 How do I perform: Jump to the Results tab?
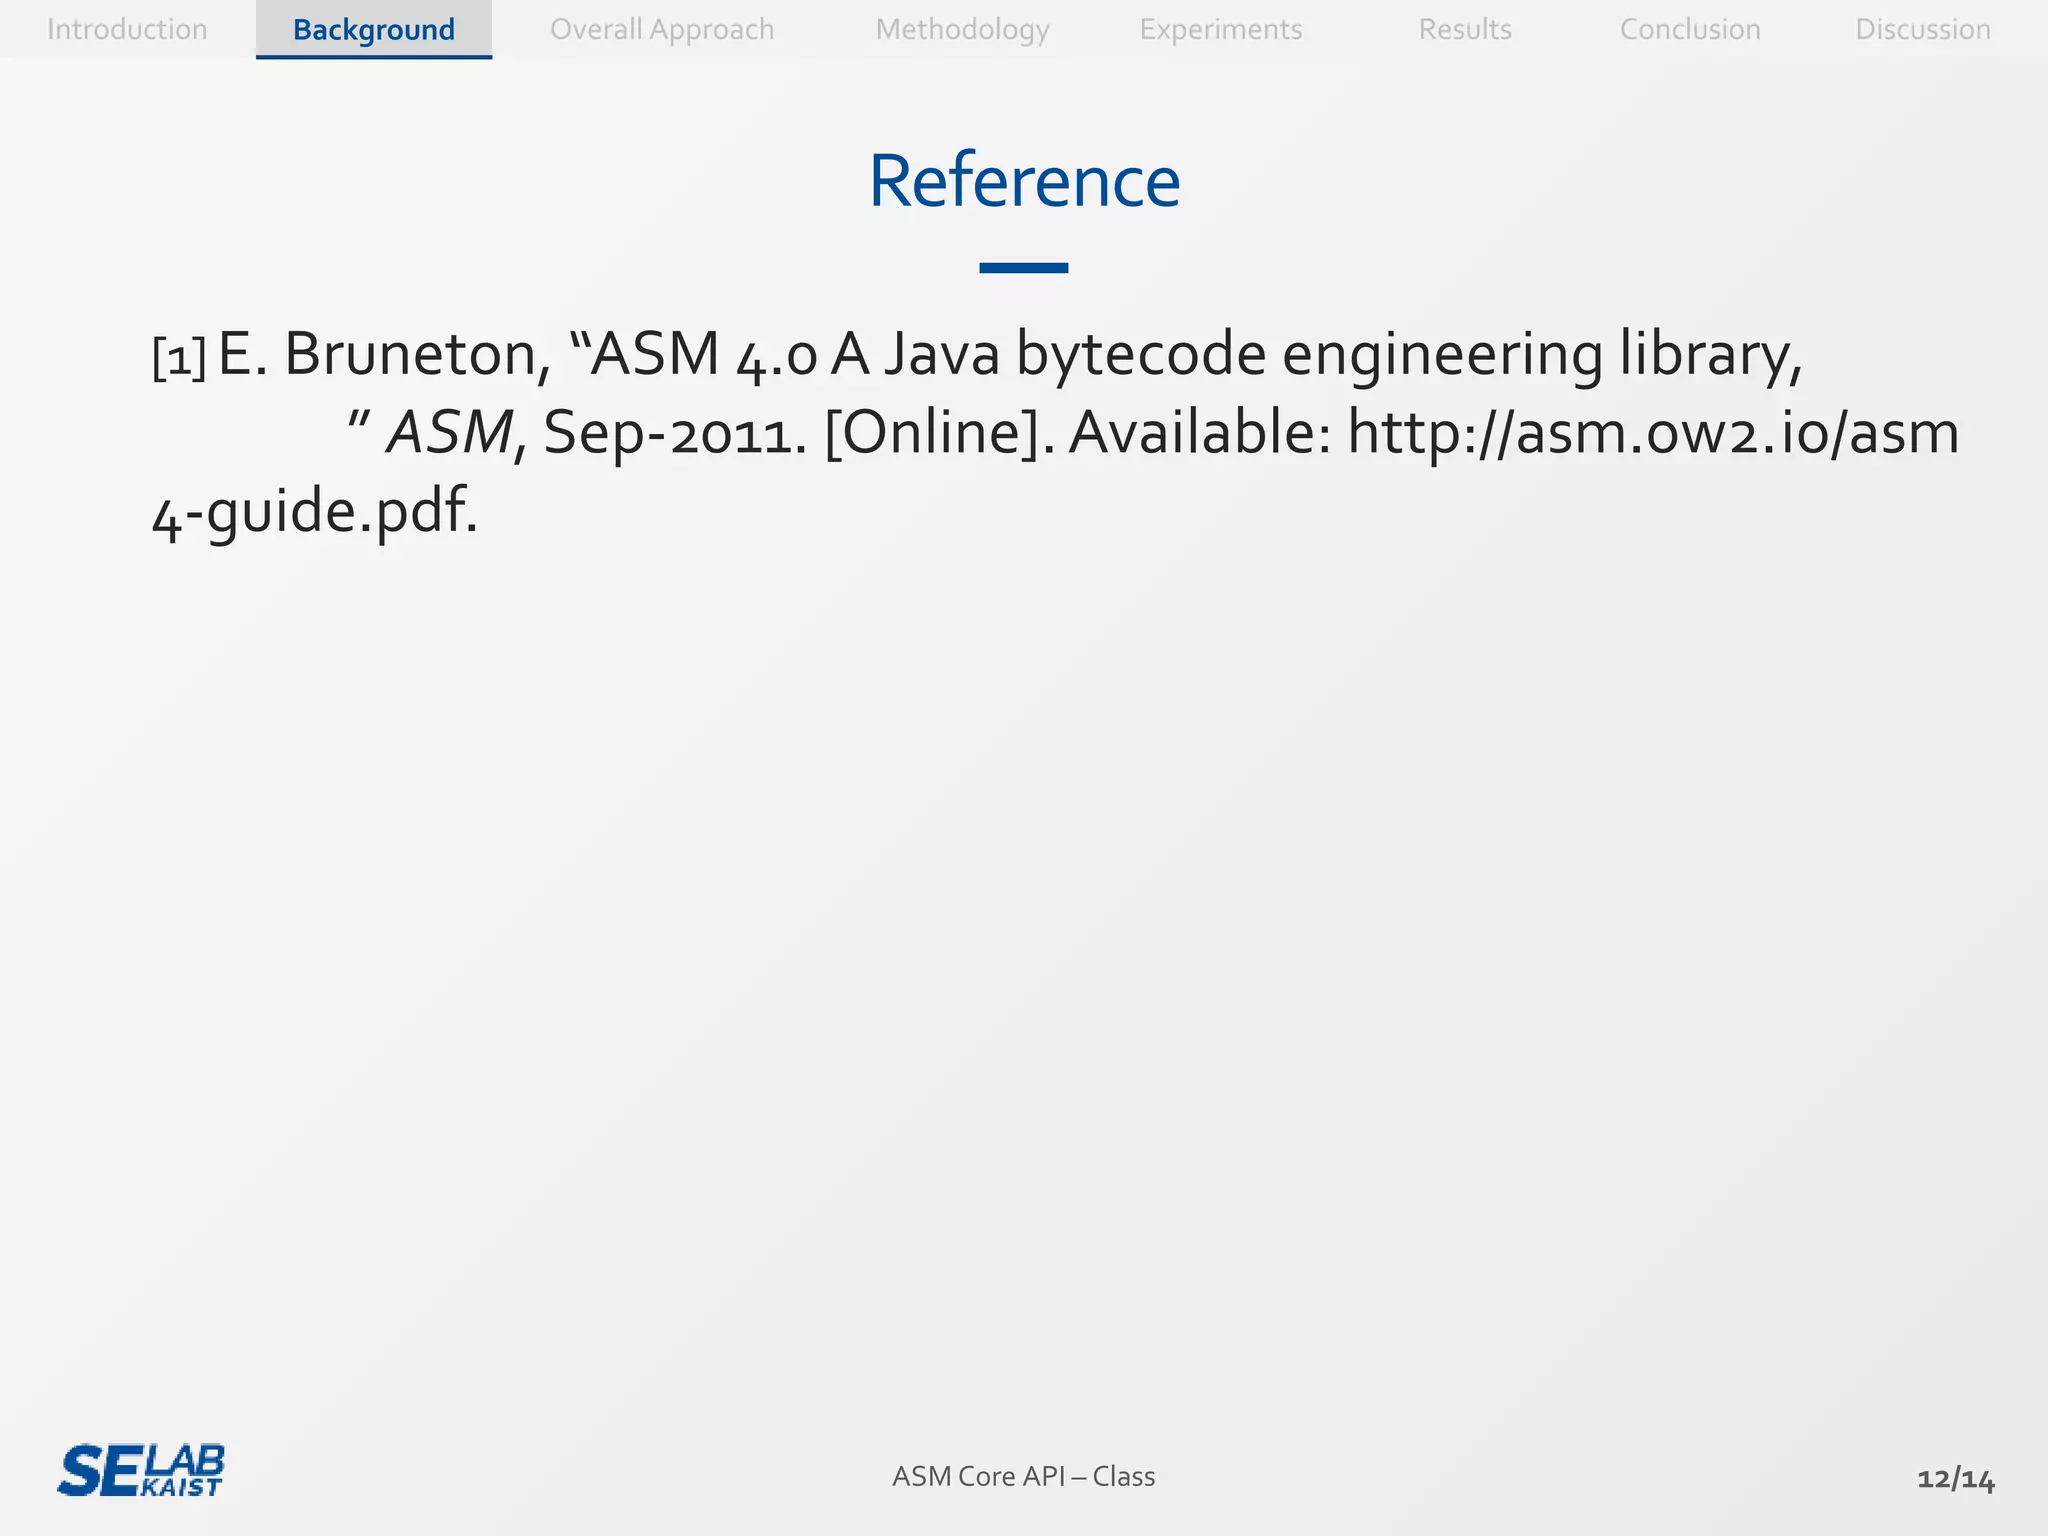1465,29
